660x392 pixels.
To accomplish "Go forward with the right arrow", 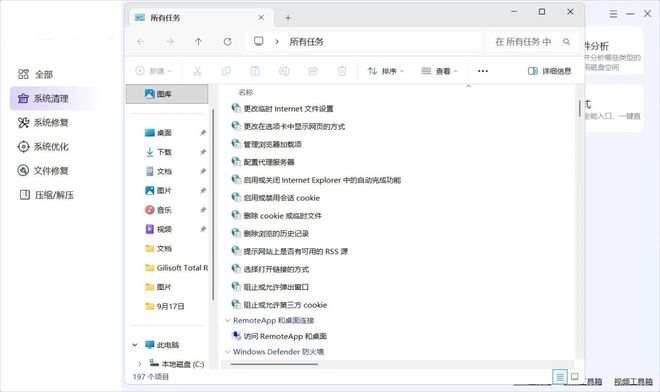I will click(170, 42).
